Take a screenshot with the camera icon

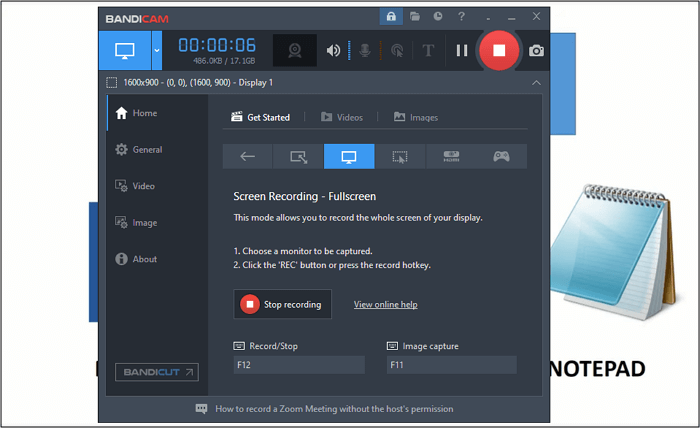[536, 50]
